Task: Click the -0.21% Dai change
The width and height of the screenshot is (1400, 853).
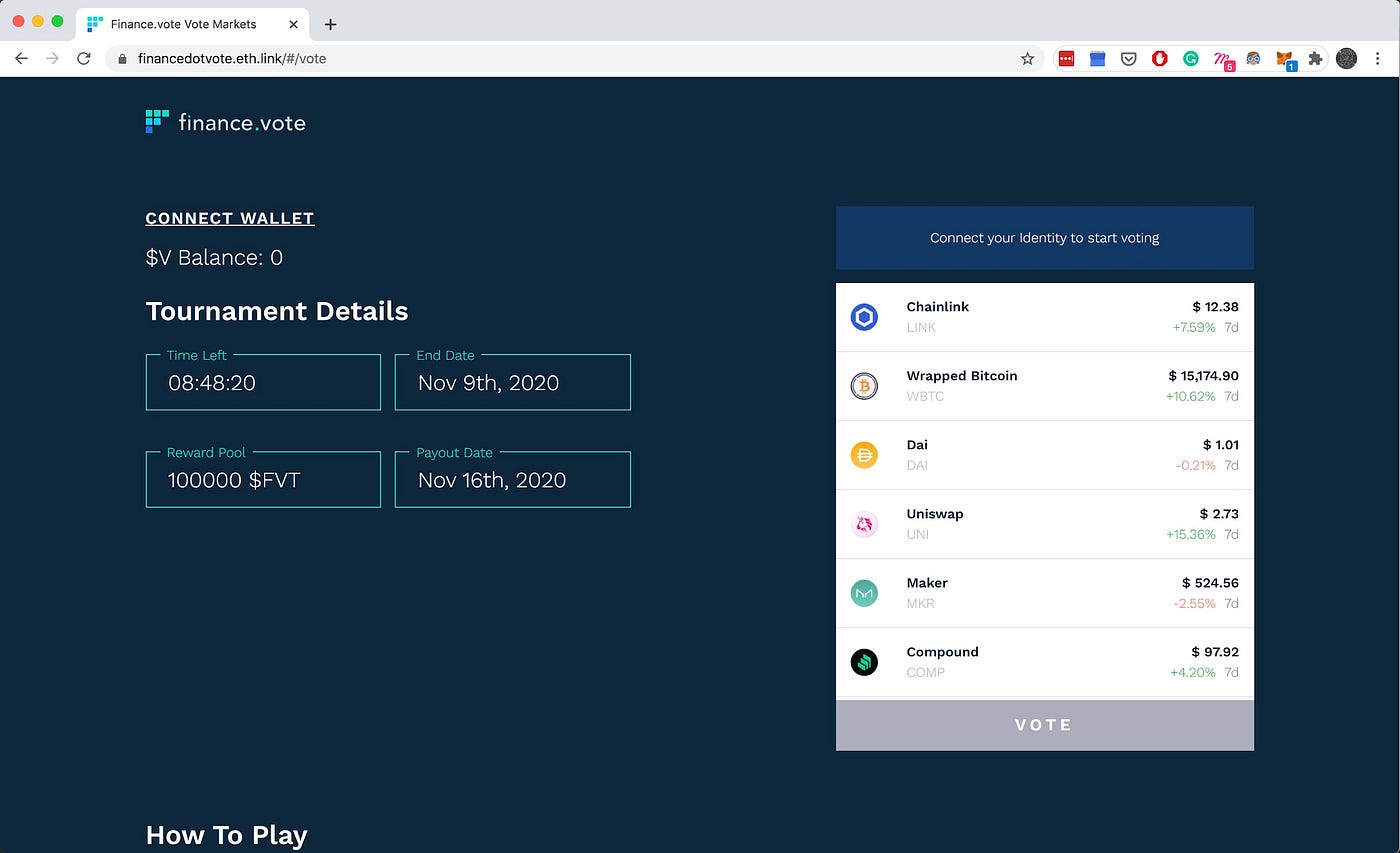Action: pyautogui.click(x=1195, y=465)
